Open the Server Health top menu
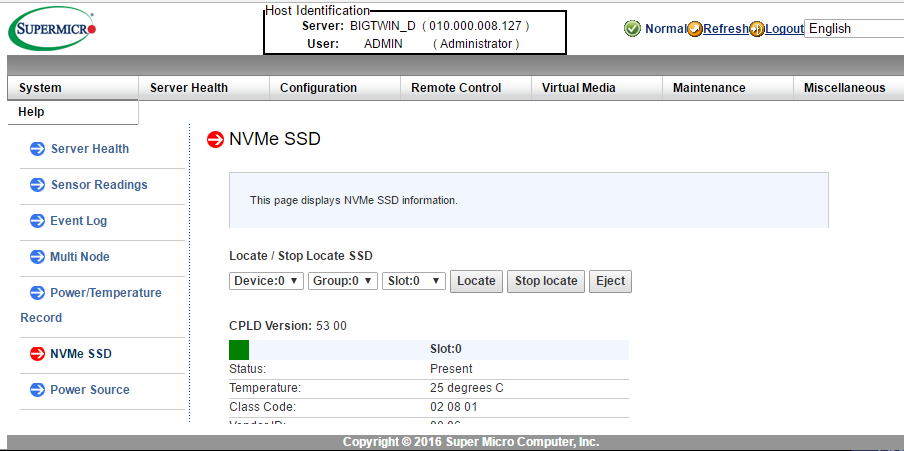The height and width of the screenshot is (451, 904). (204, 88)
